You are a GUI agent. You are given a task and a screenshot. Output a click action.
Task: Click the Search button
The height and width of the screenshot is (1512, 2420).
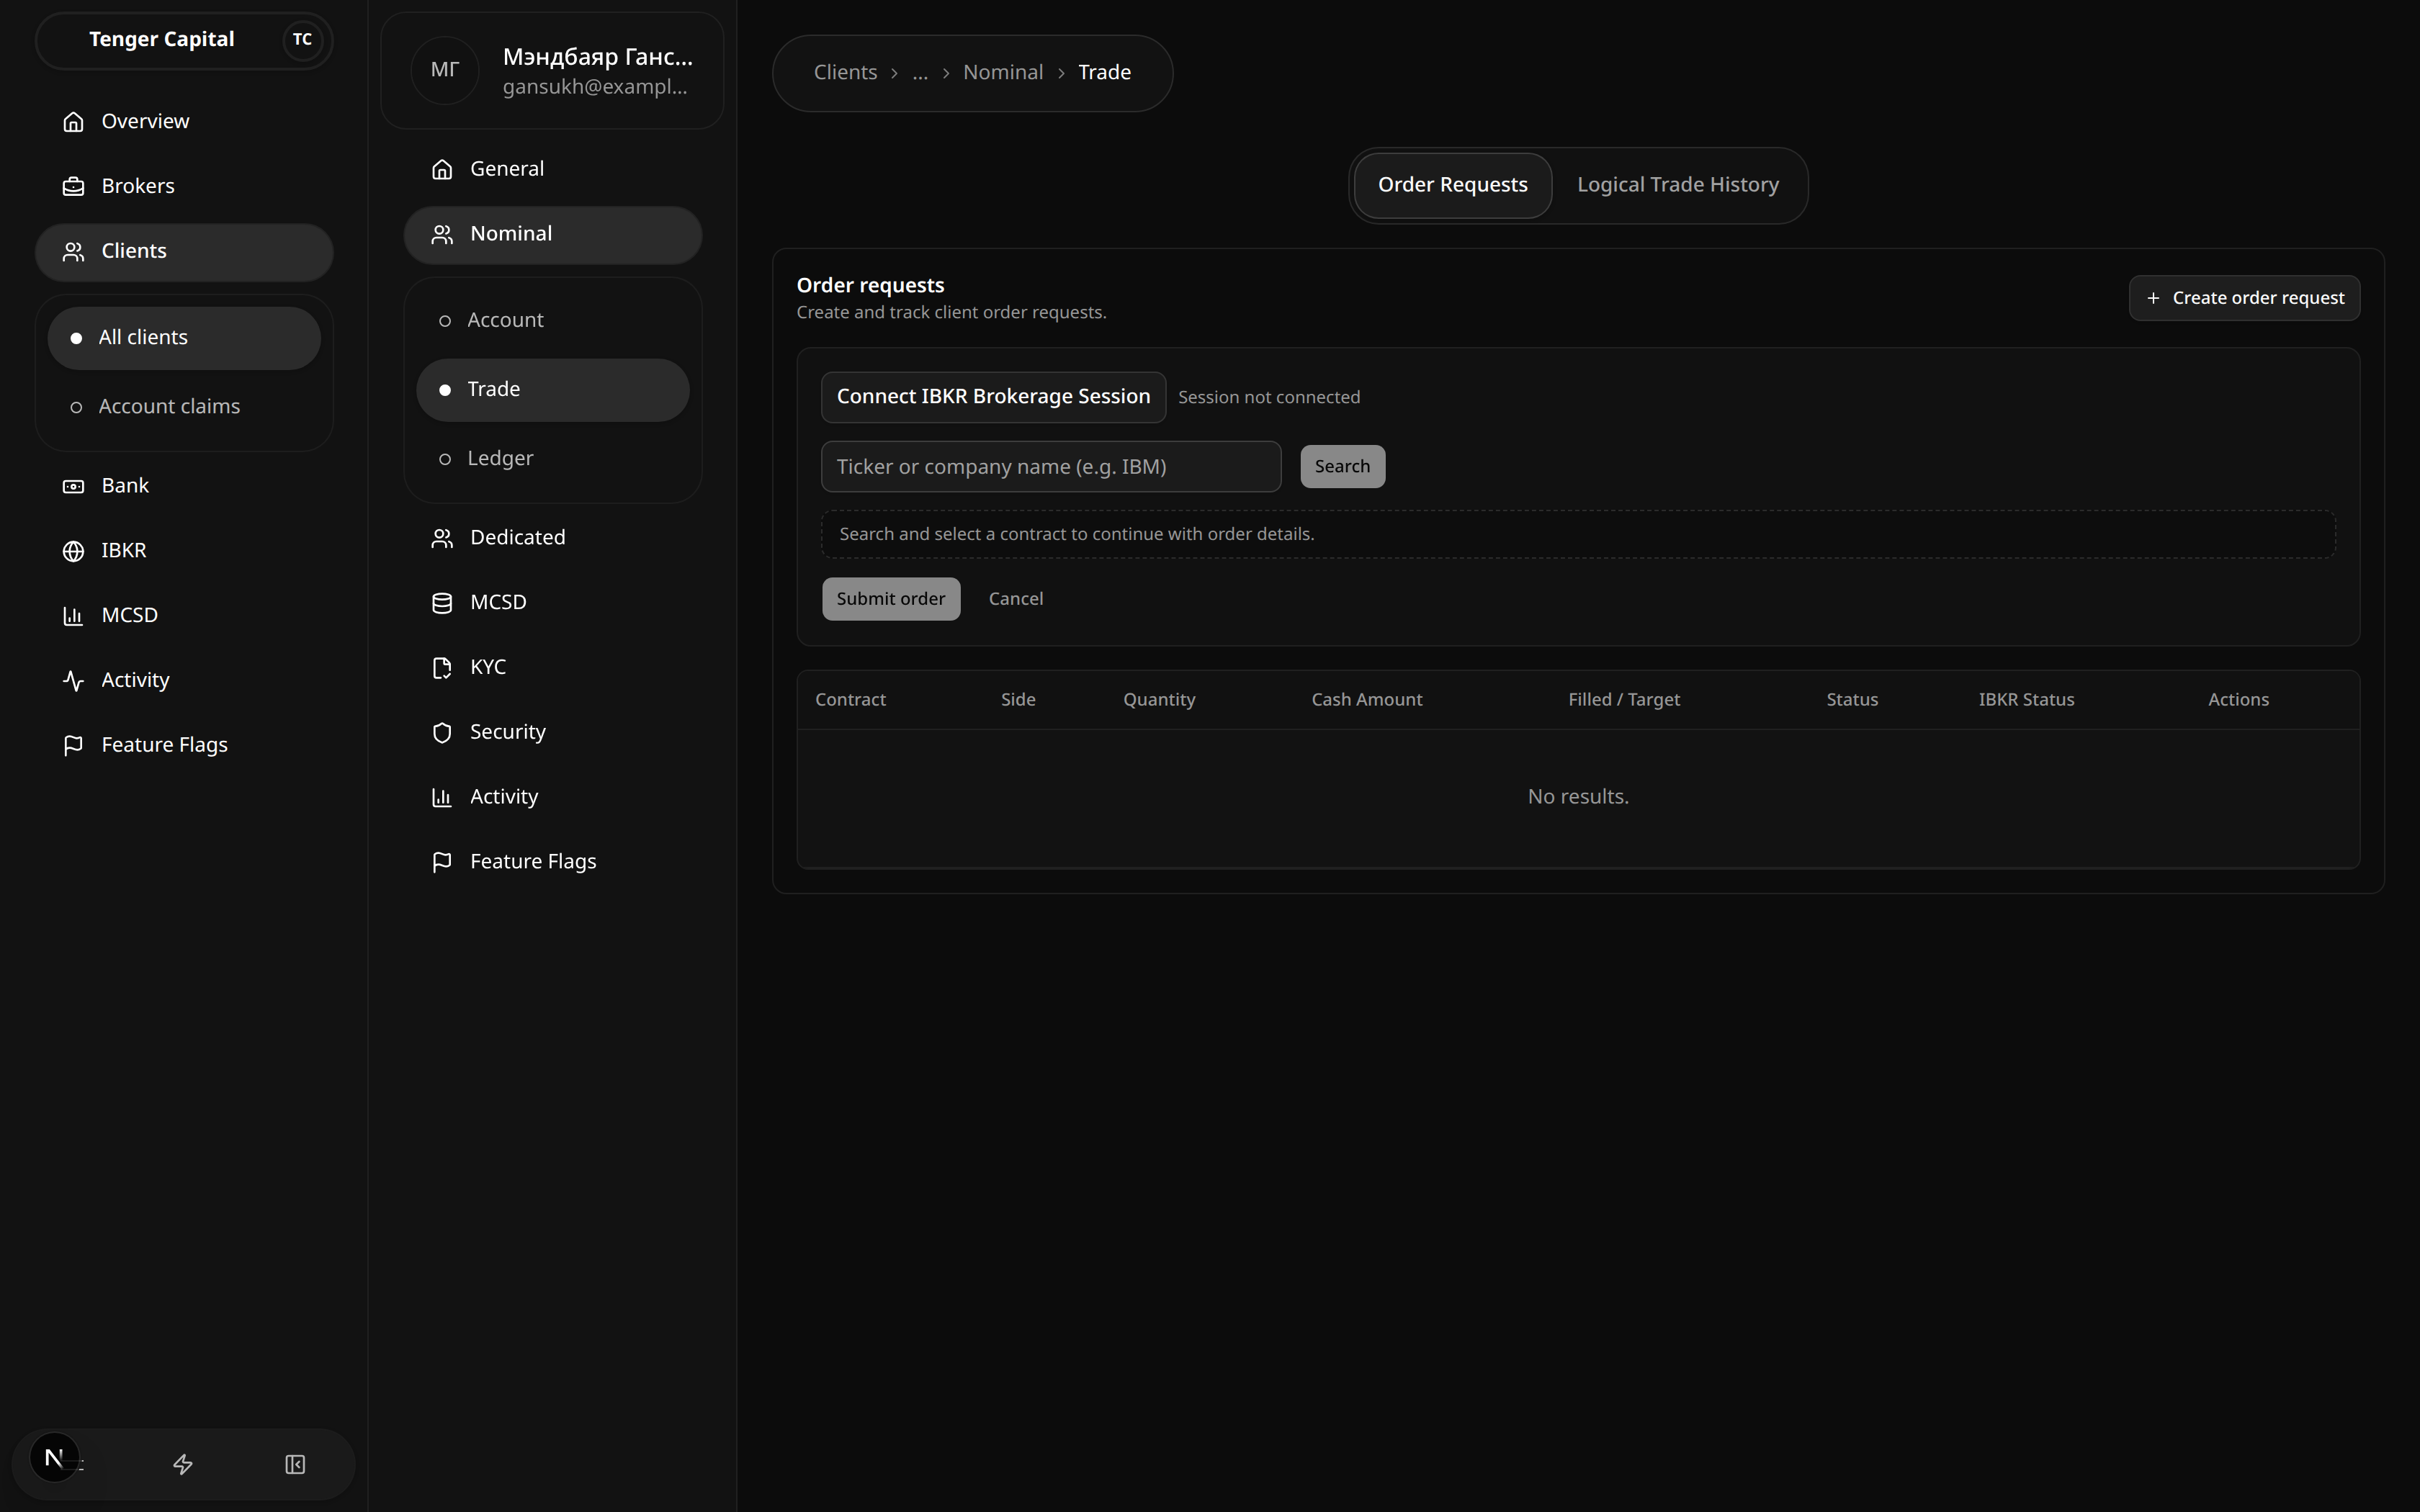tap(1342, 467)
